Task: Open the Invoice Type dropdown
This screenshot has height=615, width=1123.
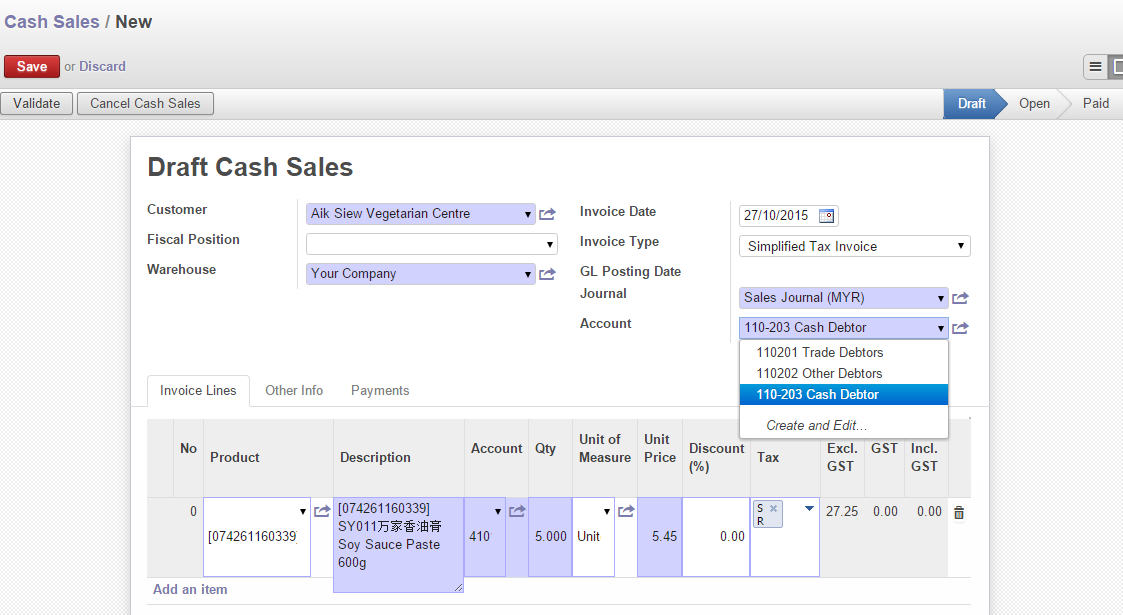Action: [x=854, y=245]
